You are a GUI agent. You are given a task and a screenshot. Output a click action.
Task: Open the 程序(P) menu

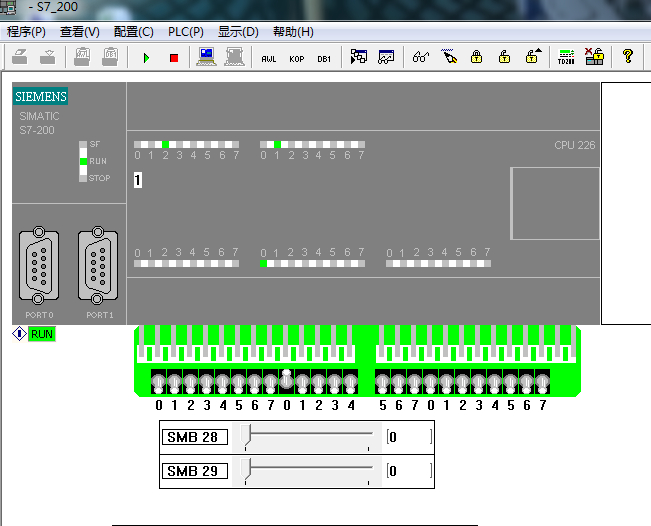click(x=26, y=32)
